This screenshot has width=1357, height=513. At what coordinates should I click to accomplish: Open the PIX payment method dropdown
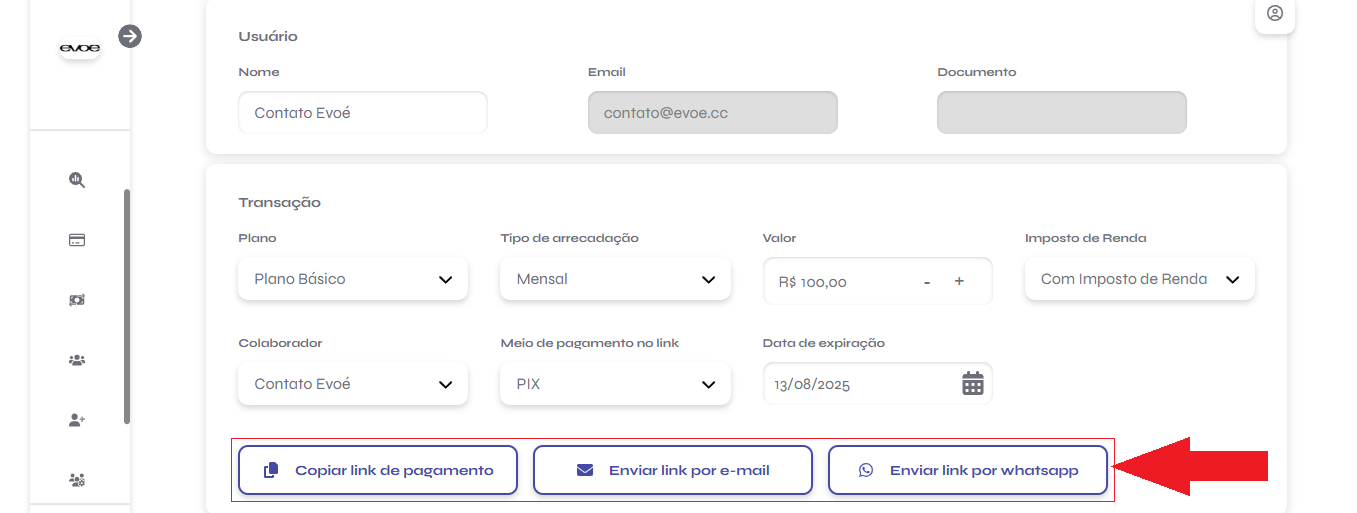pyautogui.click(x=615, y=384)
